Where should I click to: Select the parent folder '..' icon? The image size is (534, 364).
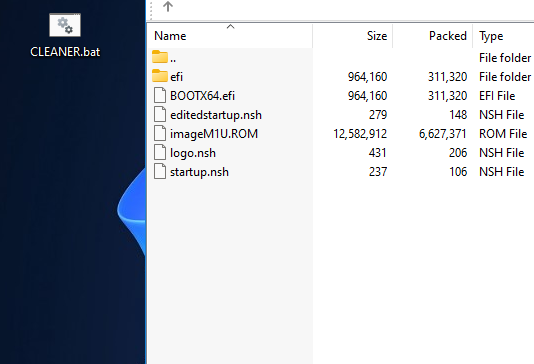click(160, 57)
